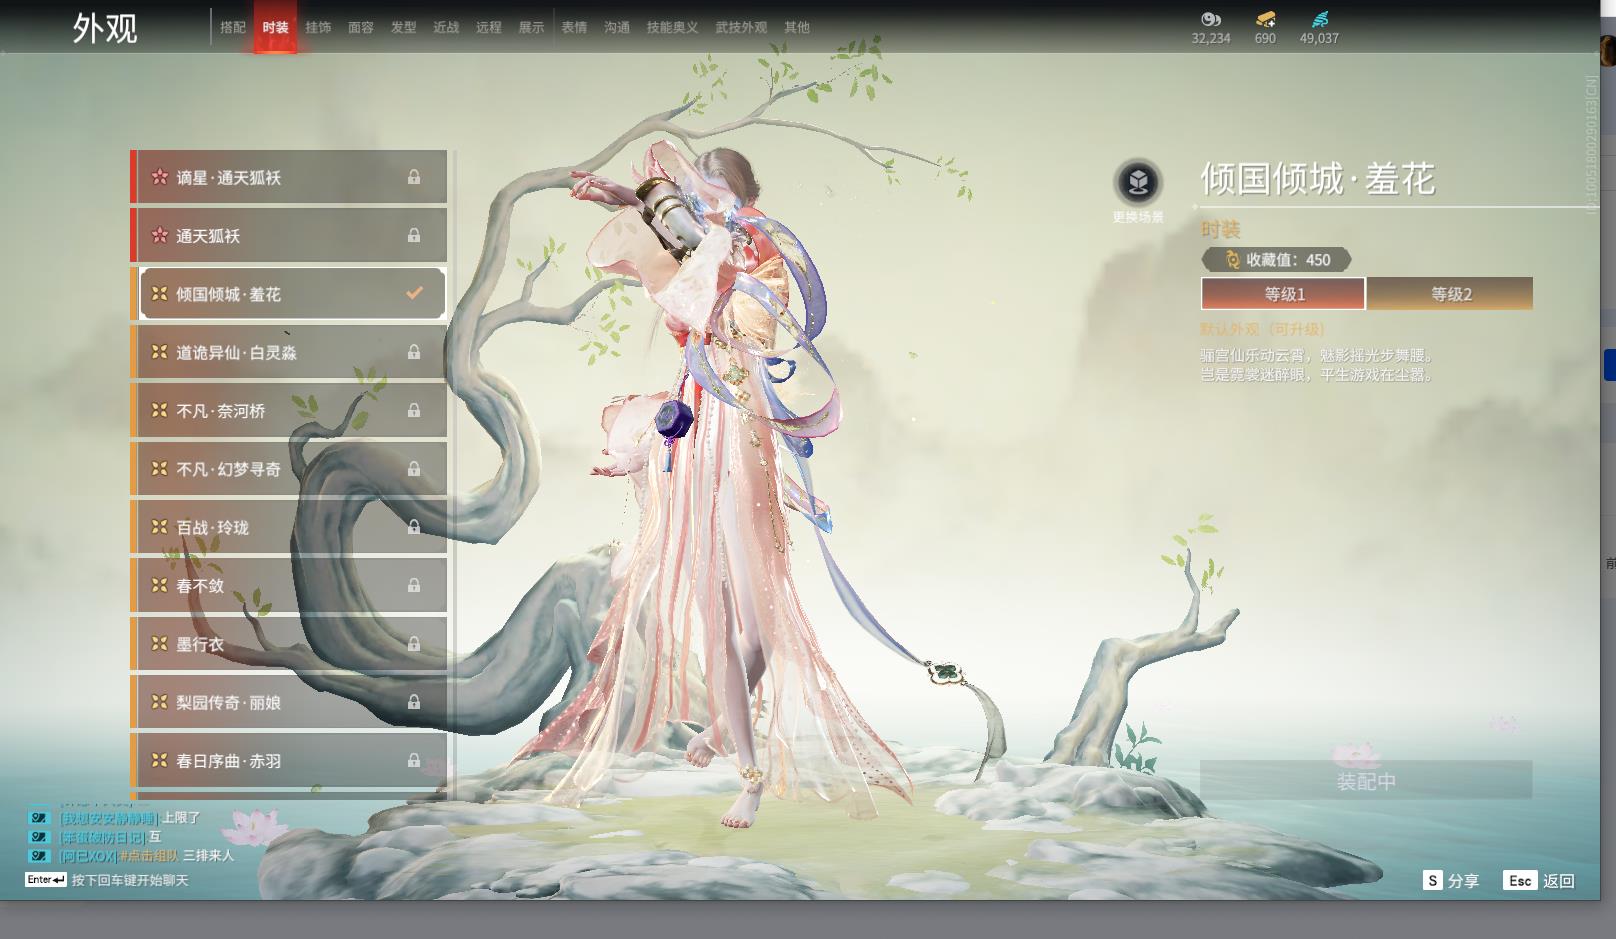Open the 武技外观 tab
The width and height of the screenshot is (1616, 939).
tap(741, 27)
